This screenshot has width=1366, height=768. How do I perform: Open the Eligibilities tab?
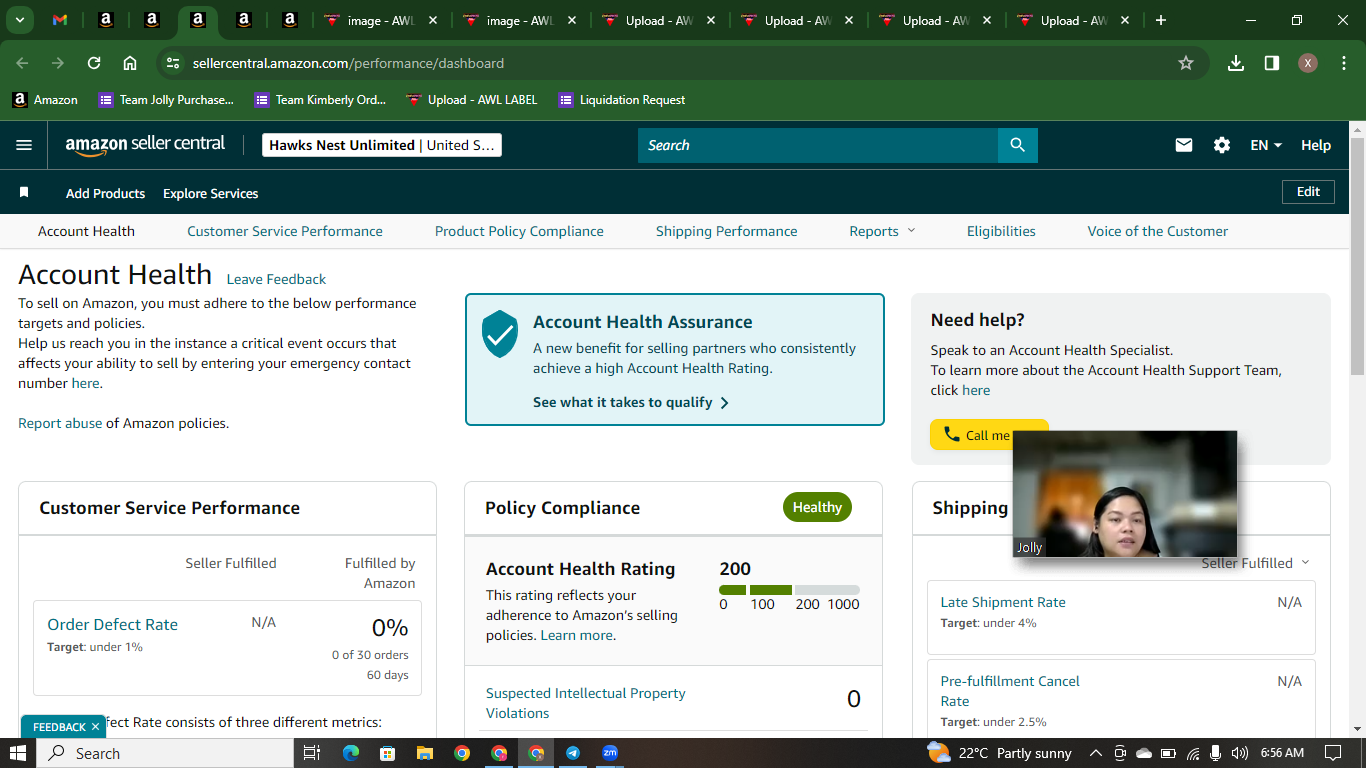(x=1001, y=231)
